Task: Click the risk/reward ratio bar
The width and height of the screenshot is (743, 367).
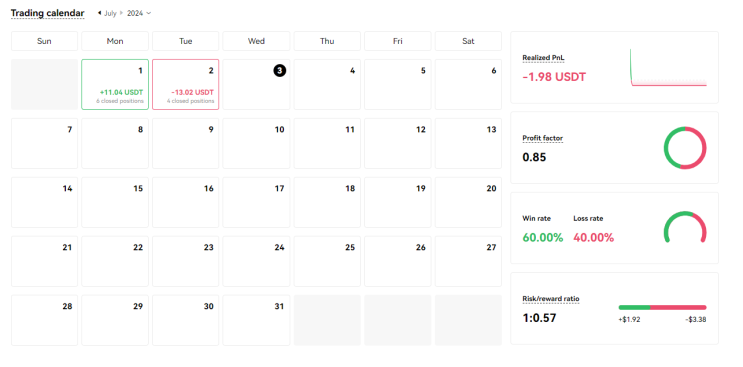Action: [x=662, y=307]
